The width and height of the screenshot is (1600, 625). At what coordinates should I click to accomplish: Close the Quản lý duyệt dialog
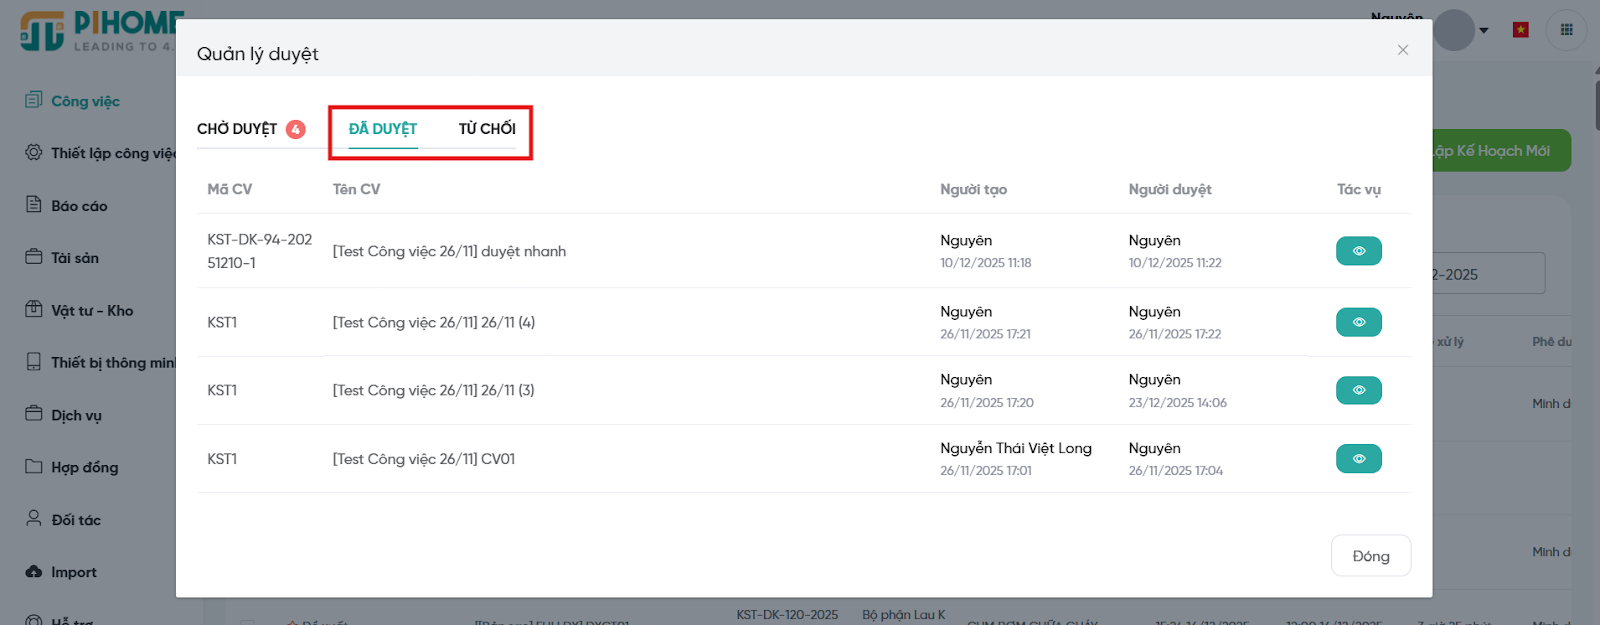[1403, 50]
